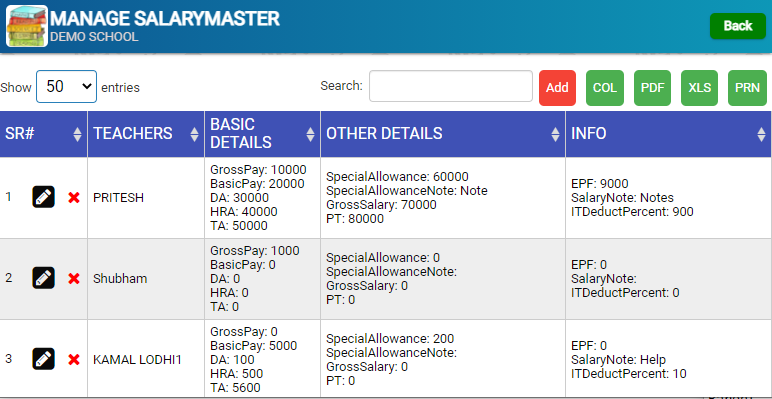Print table with PRN button

click(x=747, y=88)
